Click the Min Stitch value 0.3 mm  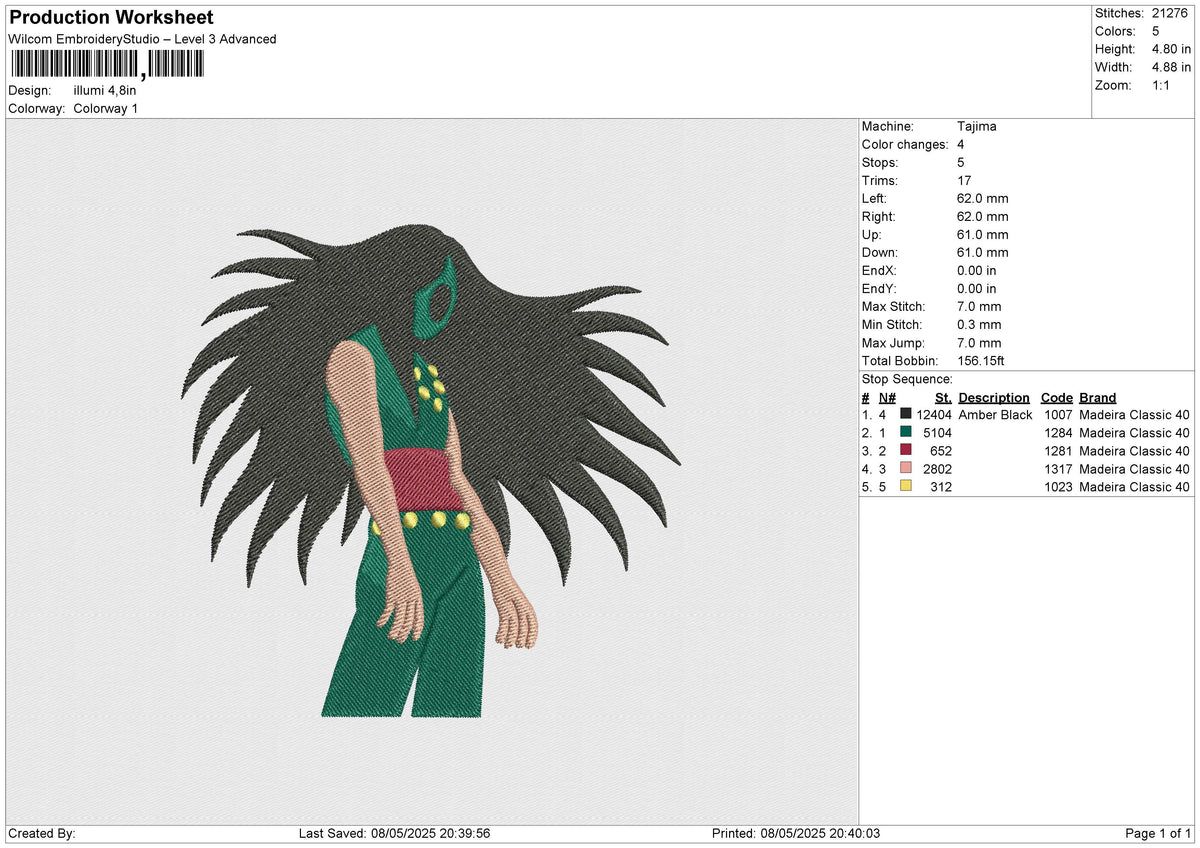[x=979, y=325]
